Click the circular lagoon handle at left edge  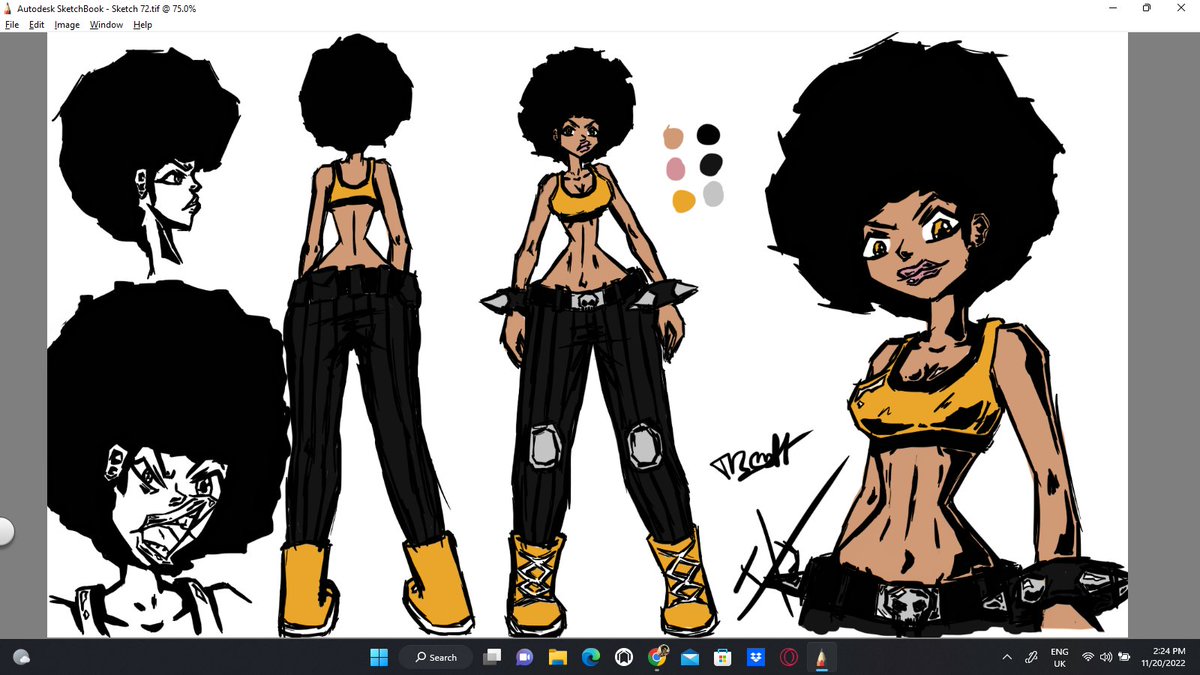point(5,531)
